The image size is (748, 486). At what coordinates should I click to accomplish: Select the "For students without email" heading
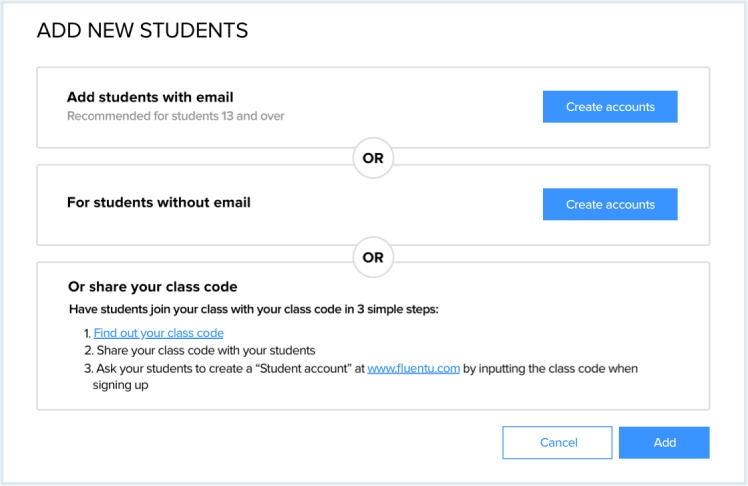pos(158,202)
